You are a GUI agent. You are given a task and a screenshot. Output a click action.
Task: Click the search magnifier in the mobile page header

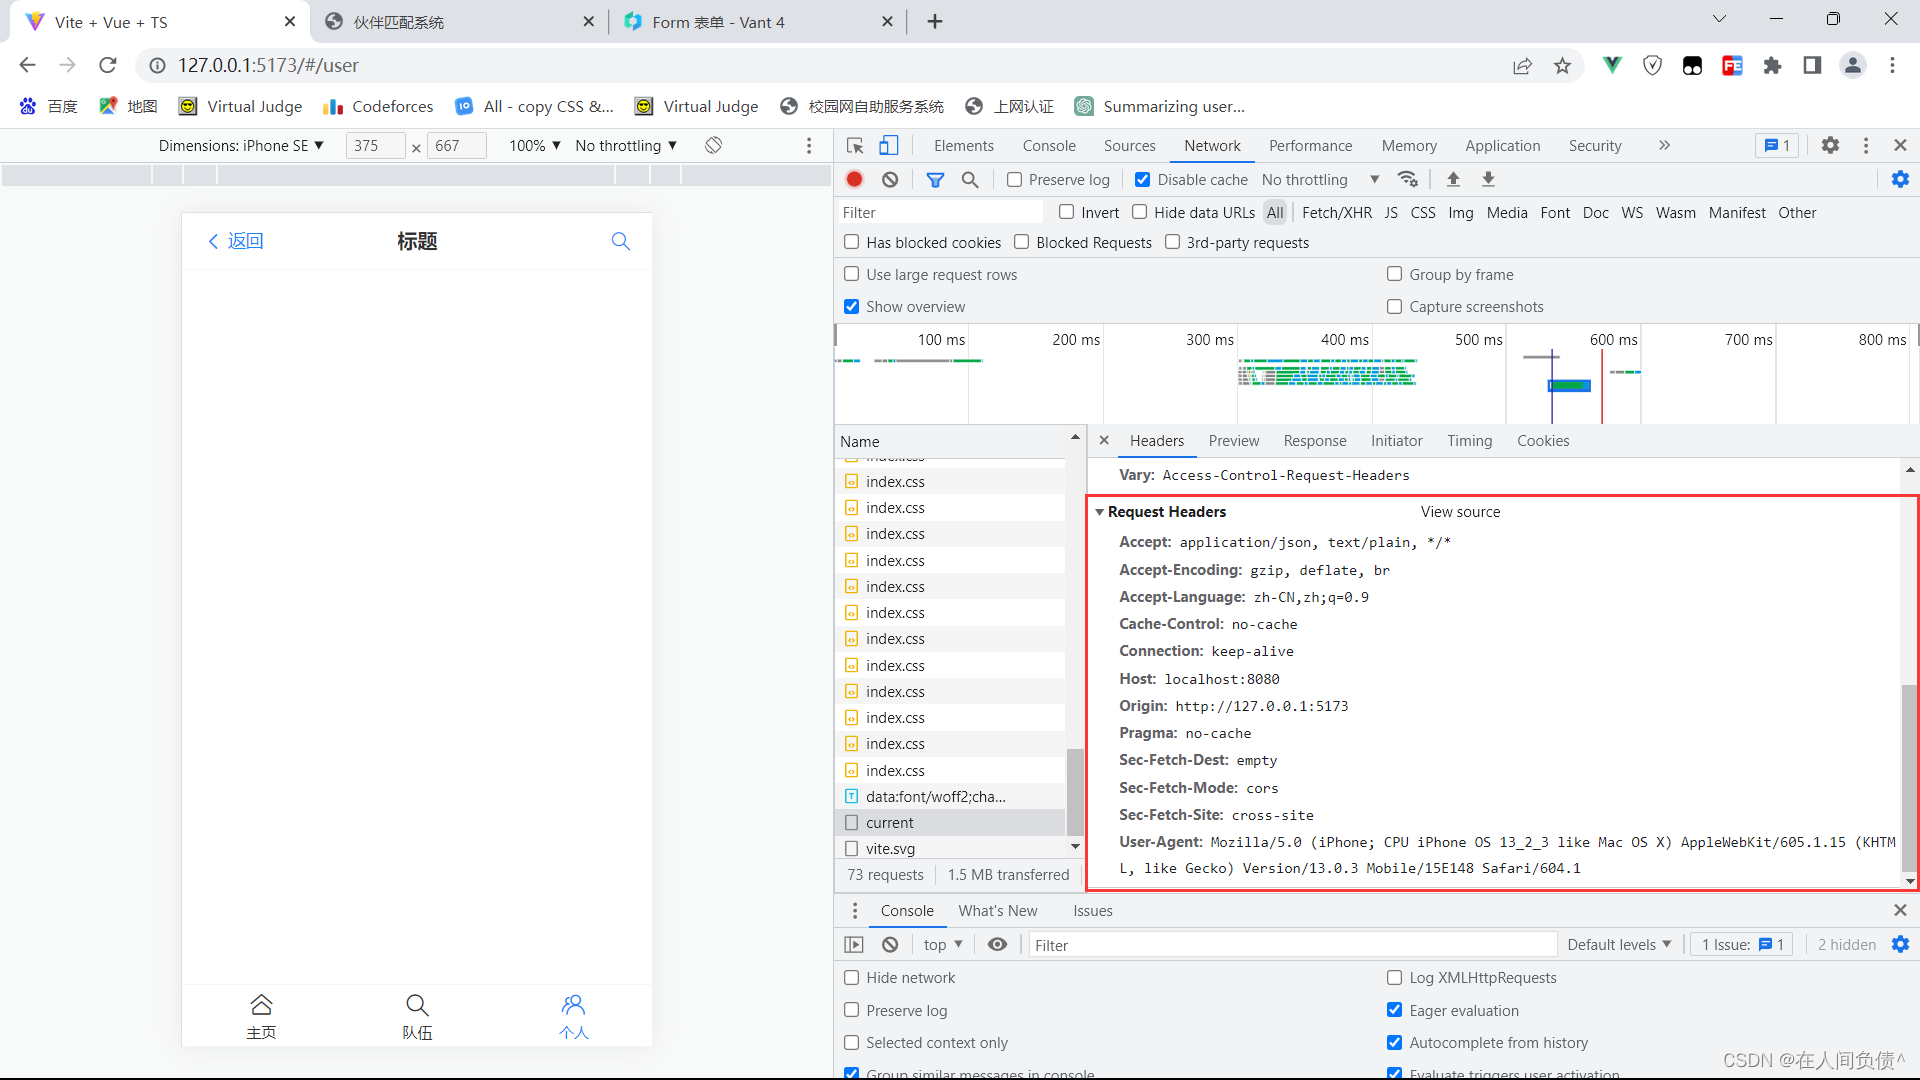(x=620, y=241)
